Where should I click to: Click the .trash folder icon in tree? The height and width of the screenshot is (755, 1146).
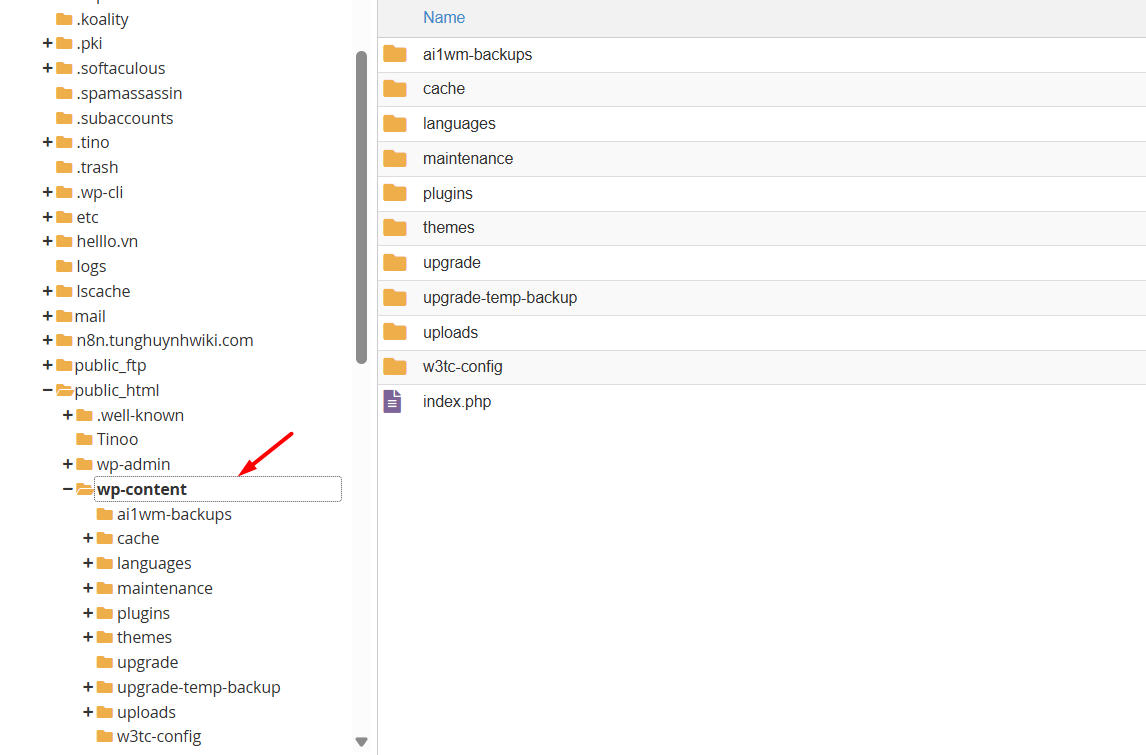[64, 167]
